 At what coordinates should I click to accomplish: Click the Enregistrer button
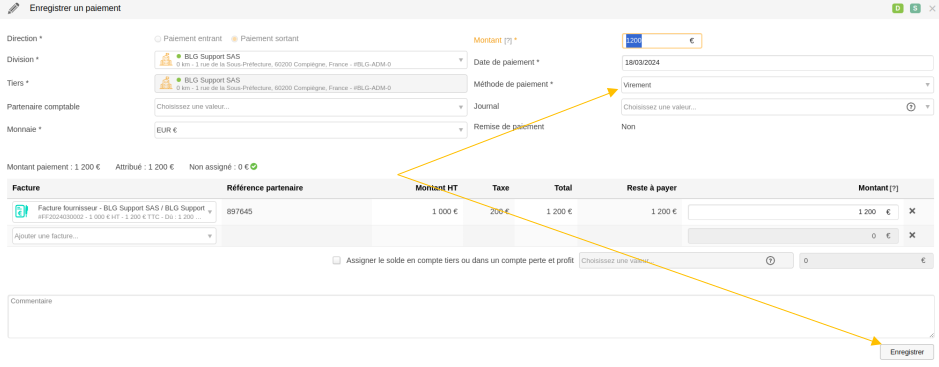coord(907,352)
